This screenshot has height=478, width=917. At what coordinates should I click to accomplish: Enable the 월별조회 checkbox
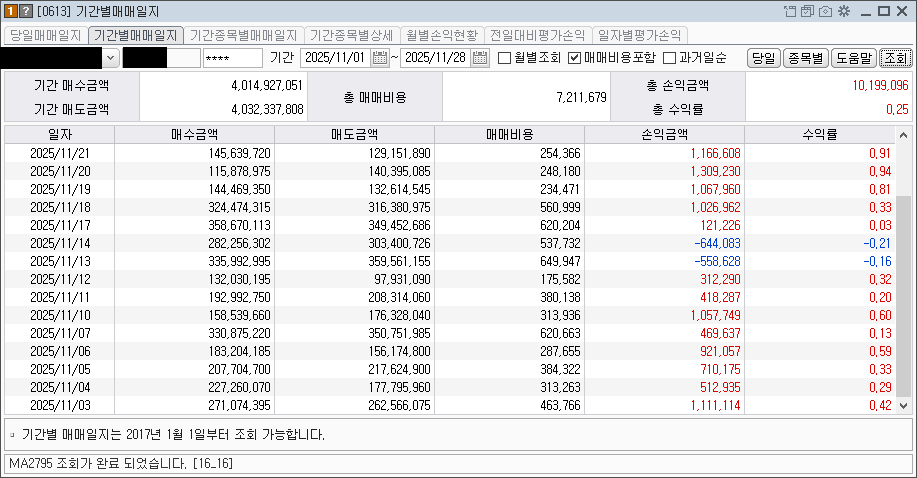coord(505,58)
